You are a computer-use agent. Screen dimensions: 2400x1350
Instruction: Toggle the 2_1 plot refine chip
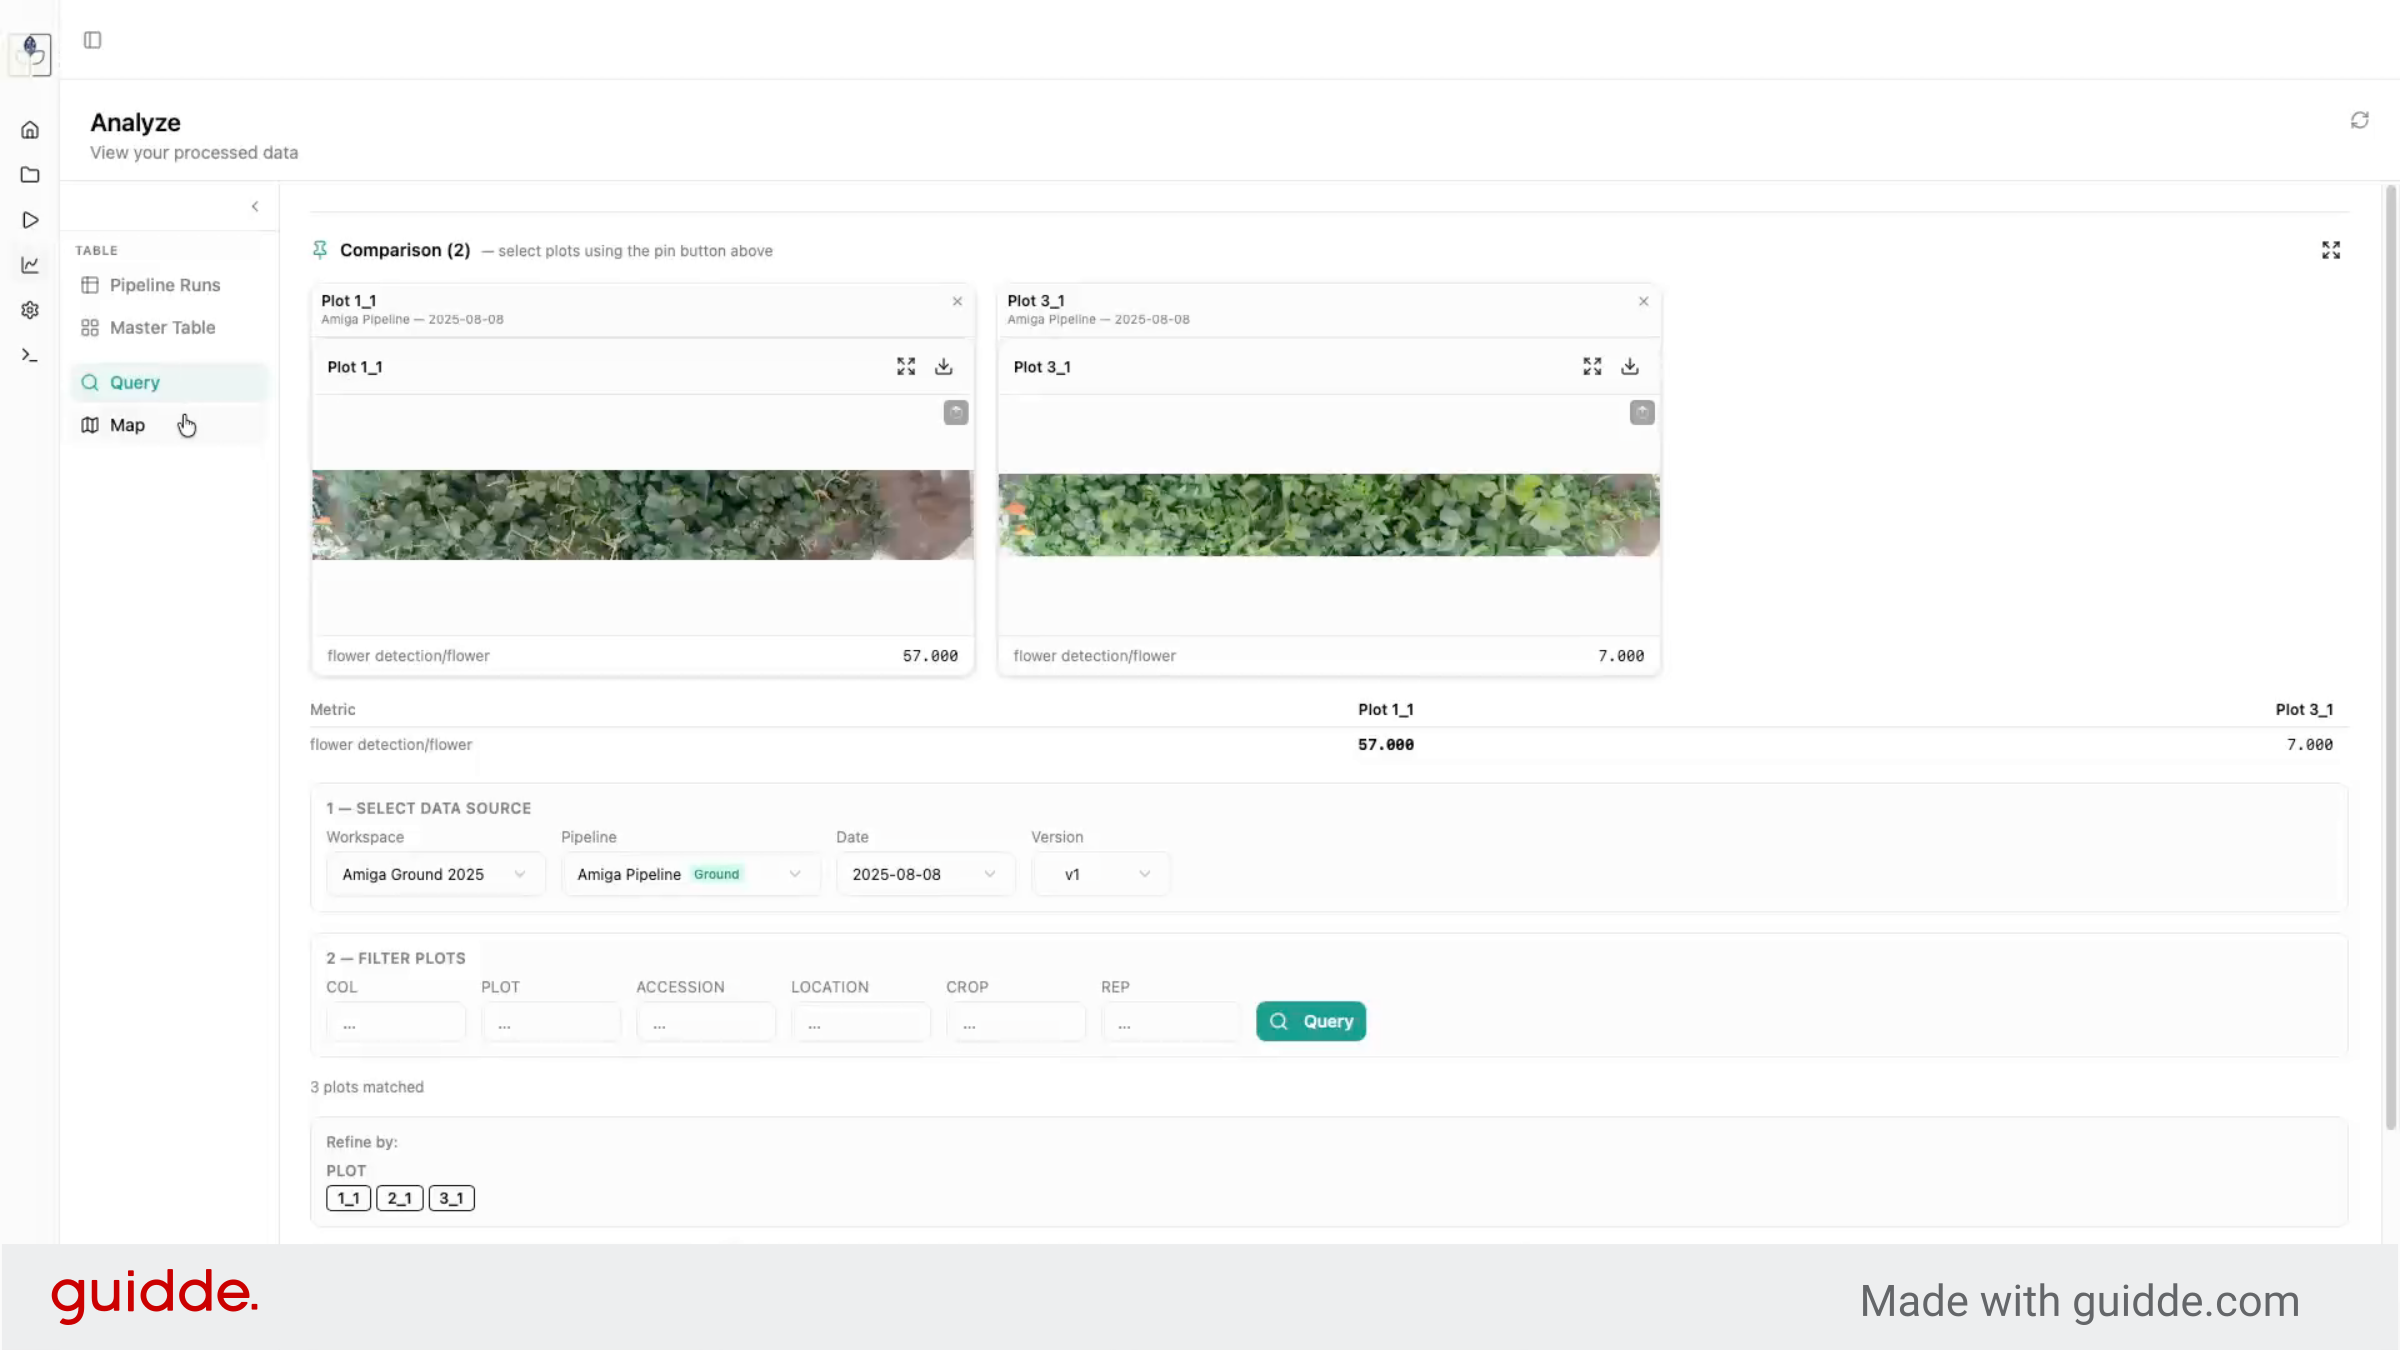(400, 1198)
